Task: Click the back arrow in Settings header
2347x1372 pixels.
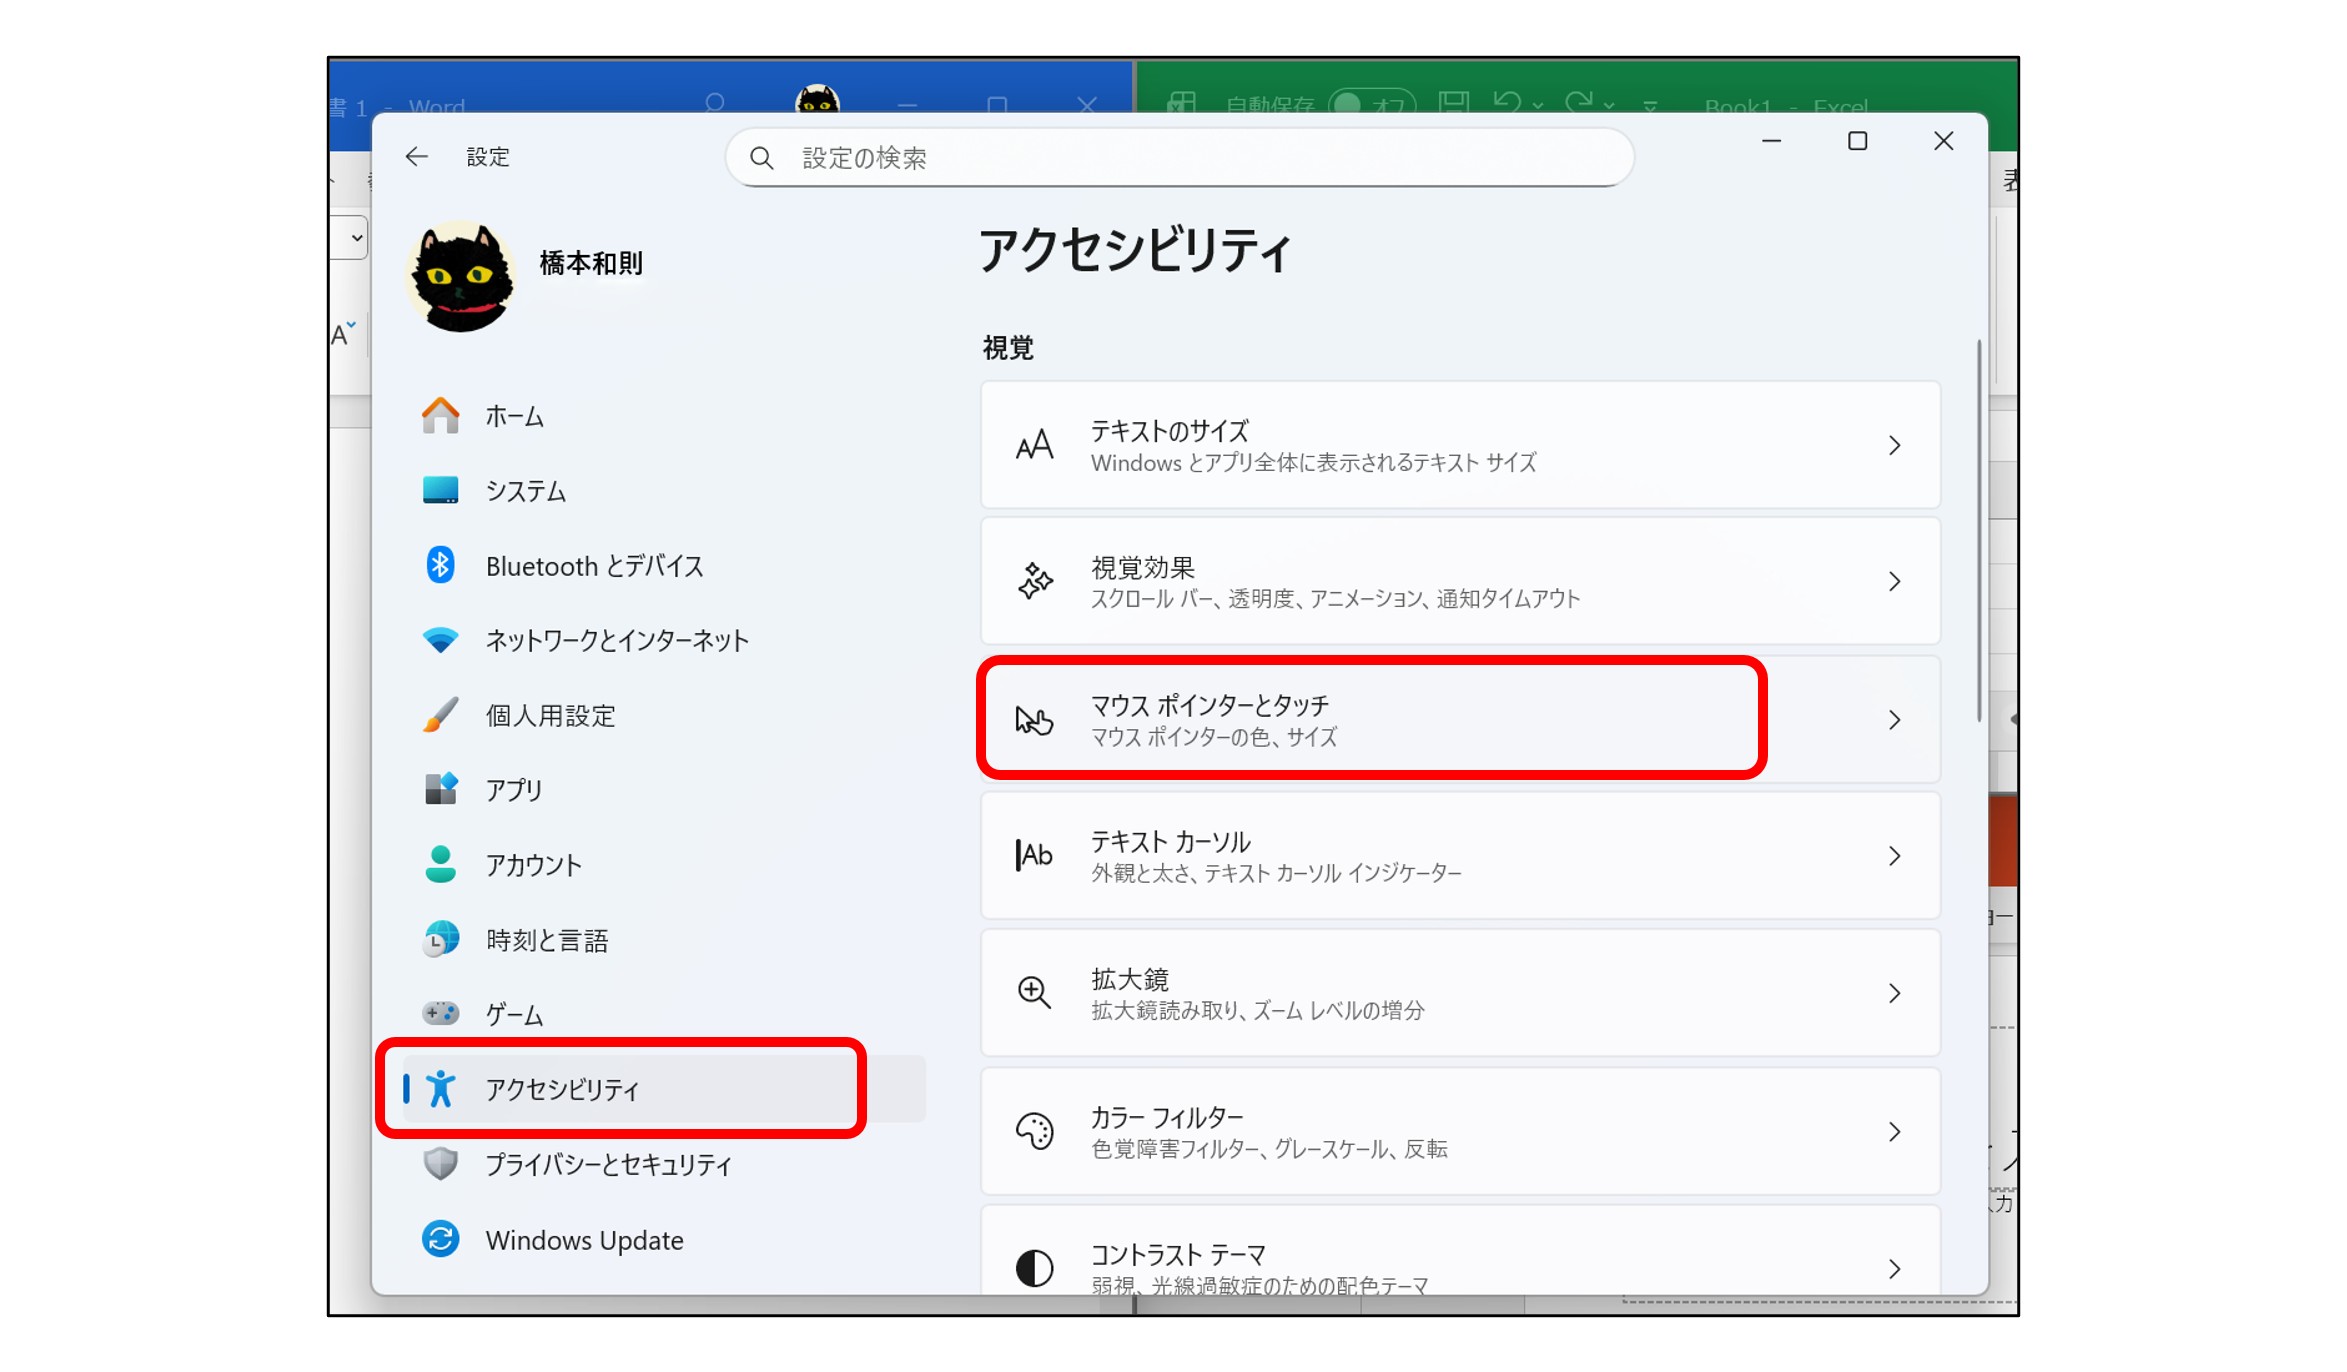Action: pos(417,156)
